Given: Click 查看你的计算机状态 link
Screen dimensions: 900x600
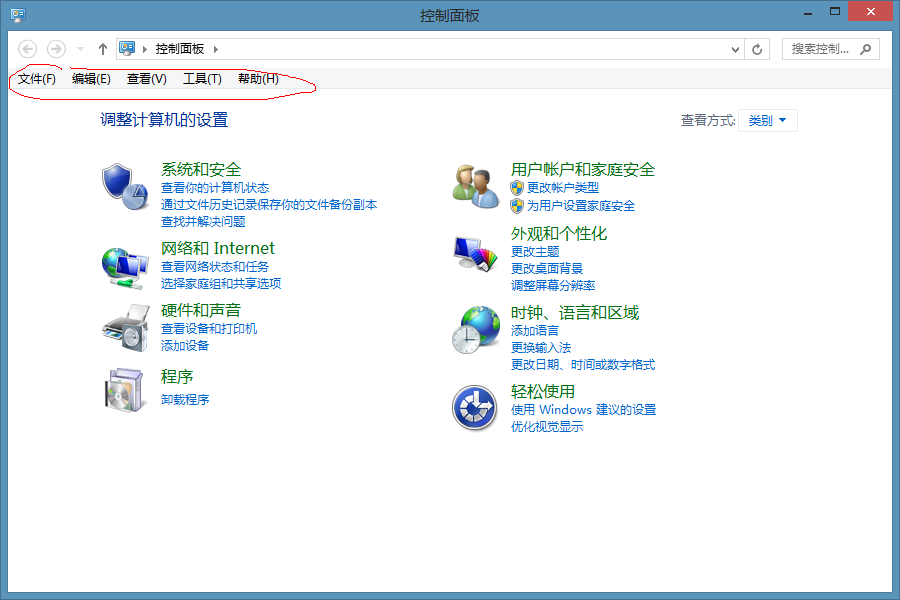Looking at the screenshot, I should coord(215,188).
